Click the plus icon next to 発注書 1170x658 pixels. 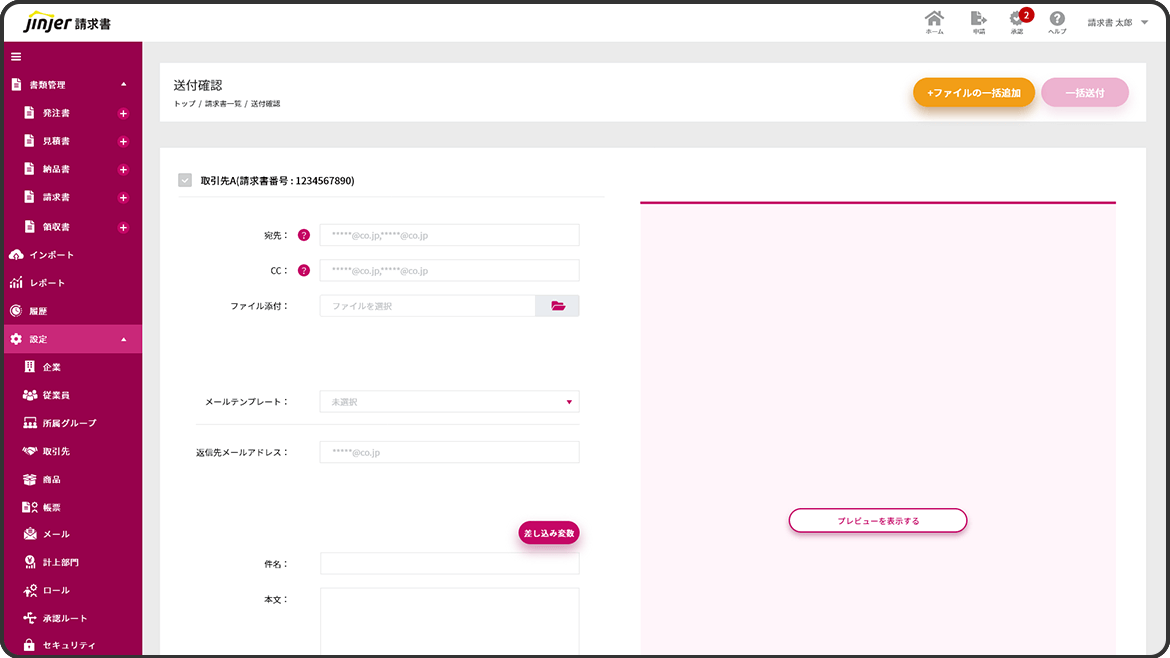pos(123,114)
